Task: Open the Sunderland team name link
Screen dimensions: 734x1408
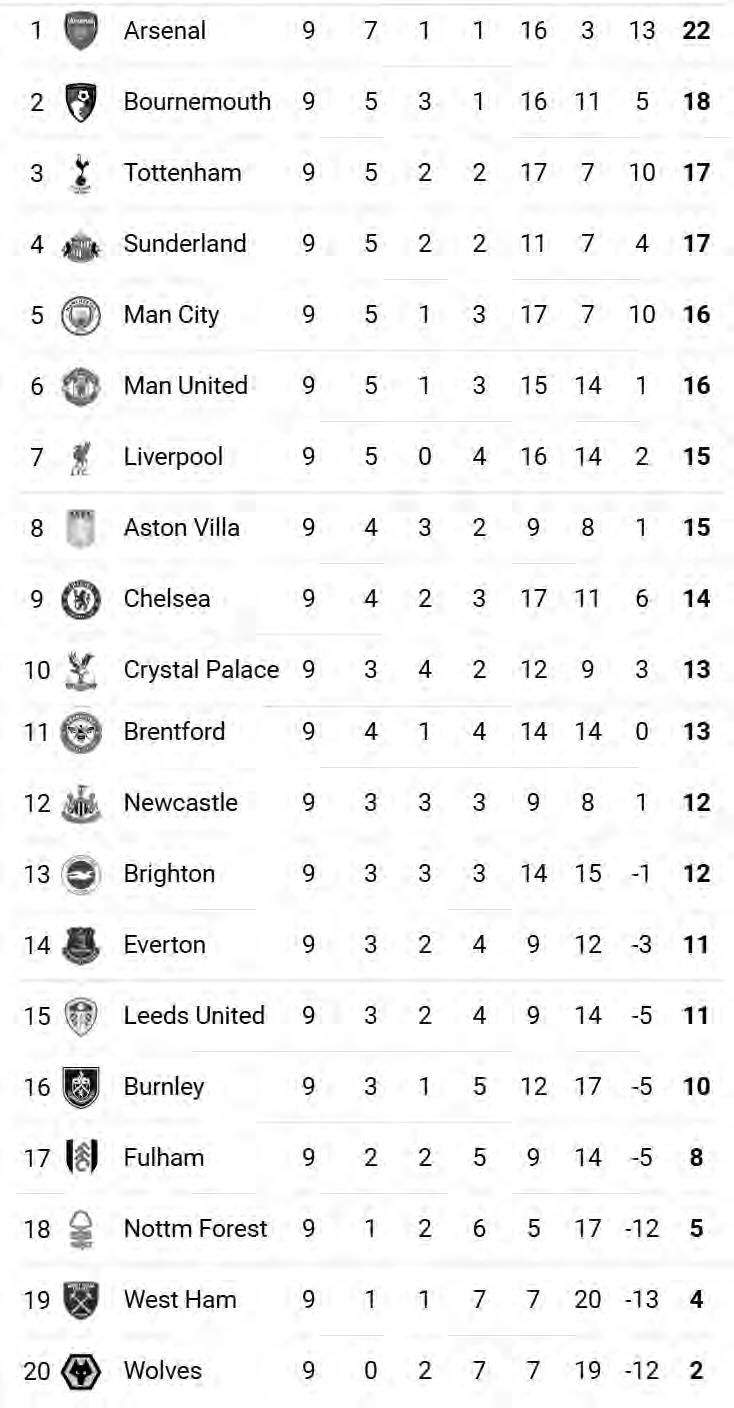Action: point(185,243)
